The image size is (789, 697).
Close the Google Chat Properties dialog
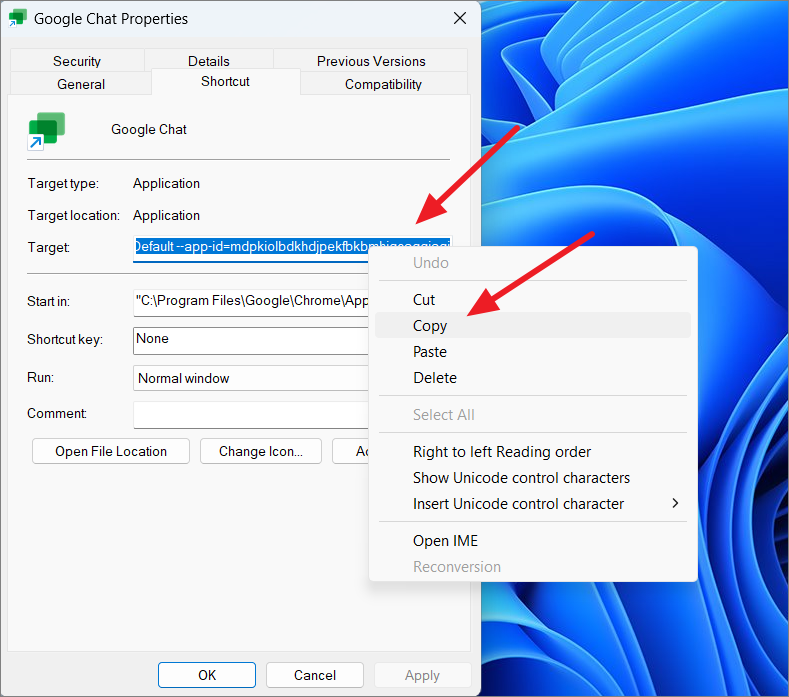[x=459, y=19]
